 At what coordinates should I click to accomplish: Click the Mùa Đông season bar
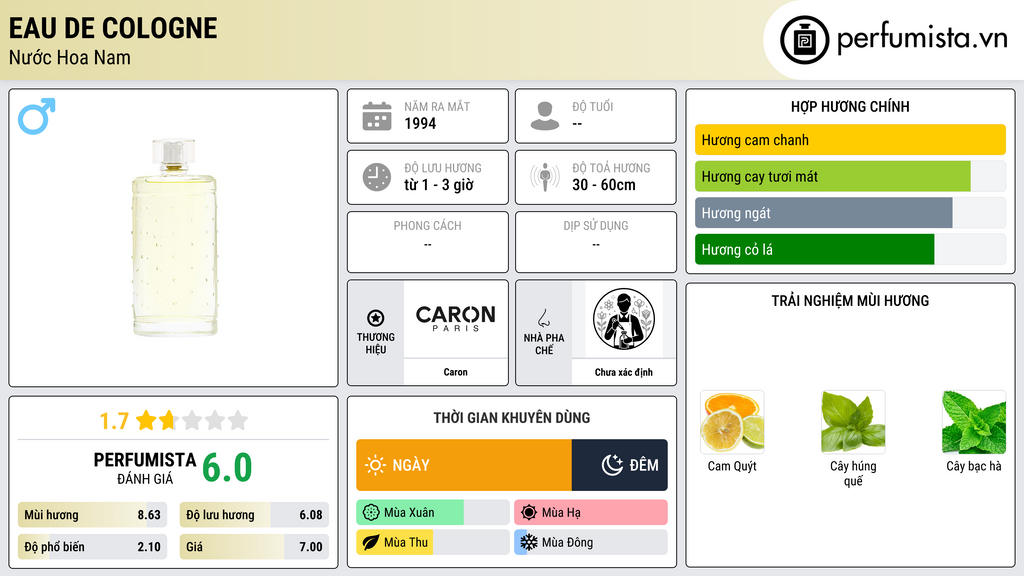[591, 542]
